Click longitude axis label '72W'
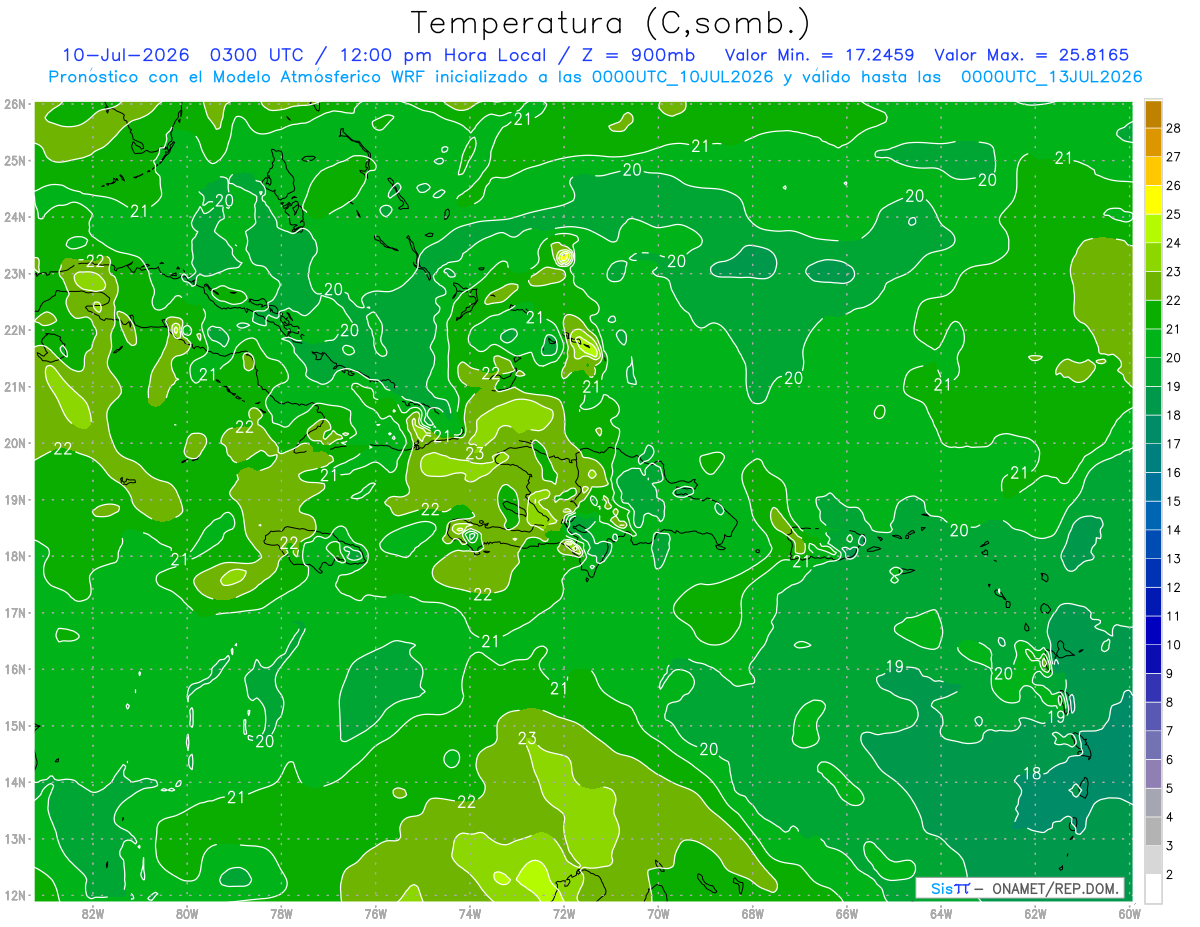Screen dimensions: 1200x927 (564, 912)
